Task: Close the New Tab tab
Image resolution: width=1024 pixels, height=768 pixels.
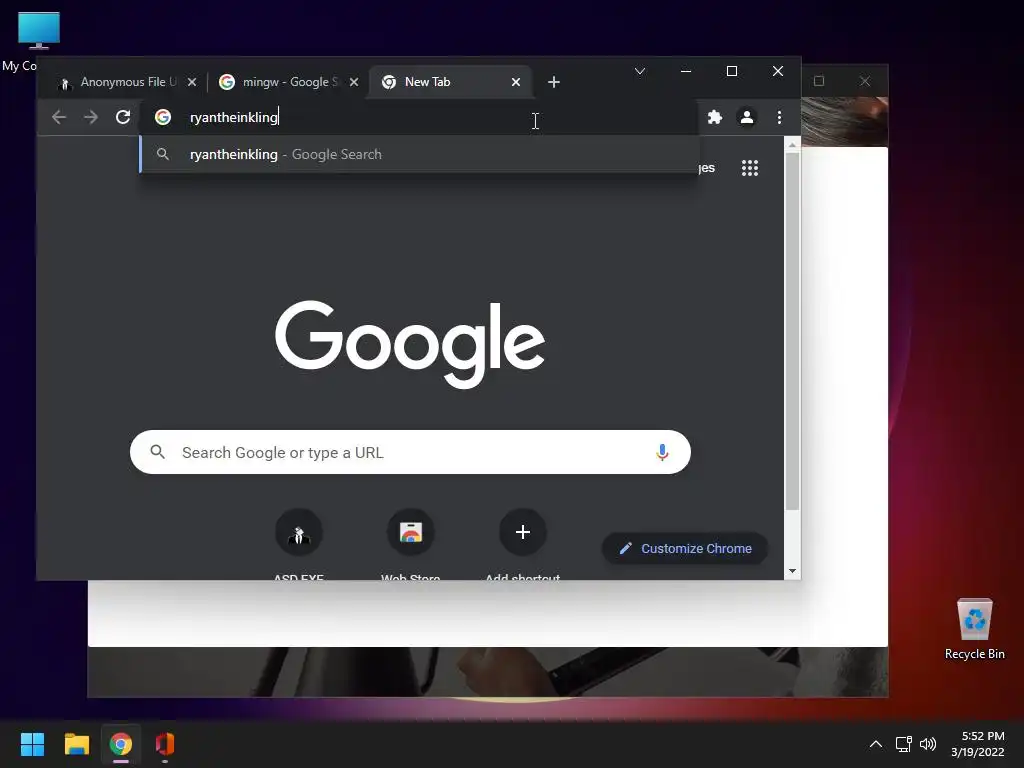Action: click(x=516, y=82)
